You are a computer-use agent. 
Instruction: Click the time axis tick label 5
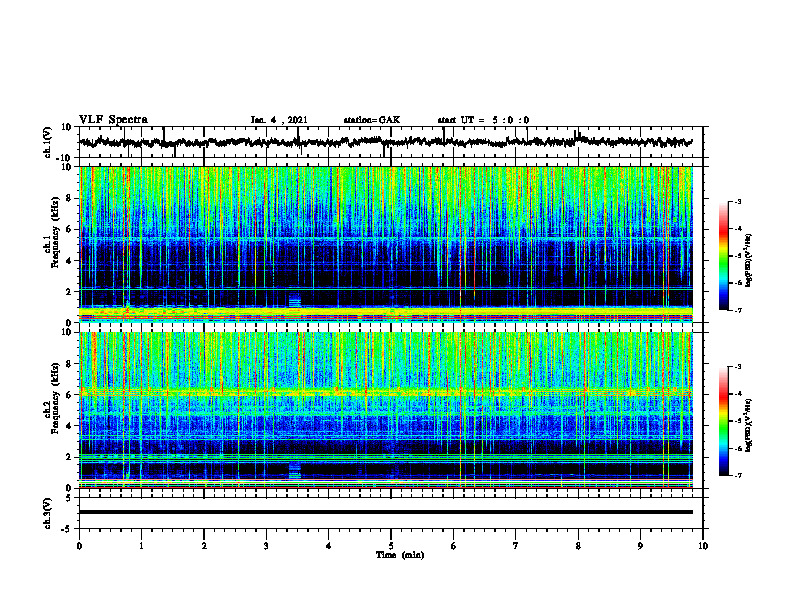(391, 546)
